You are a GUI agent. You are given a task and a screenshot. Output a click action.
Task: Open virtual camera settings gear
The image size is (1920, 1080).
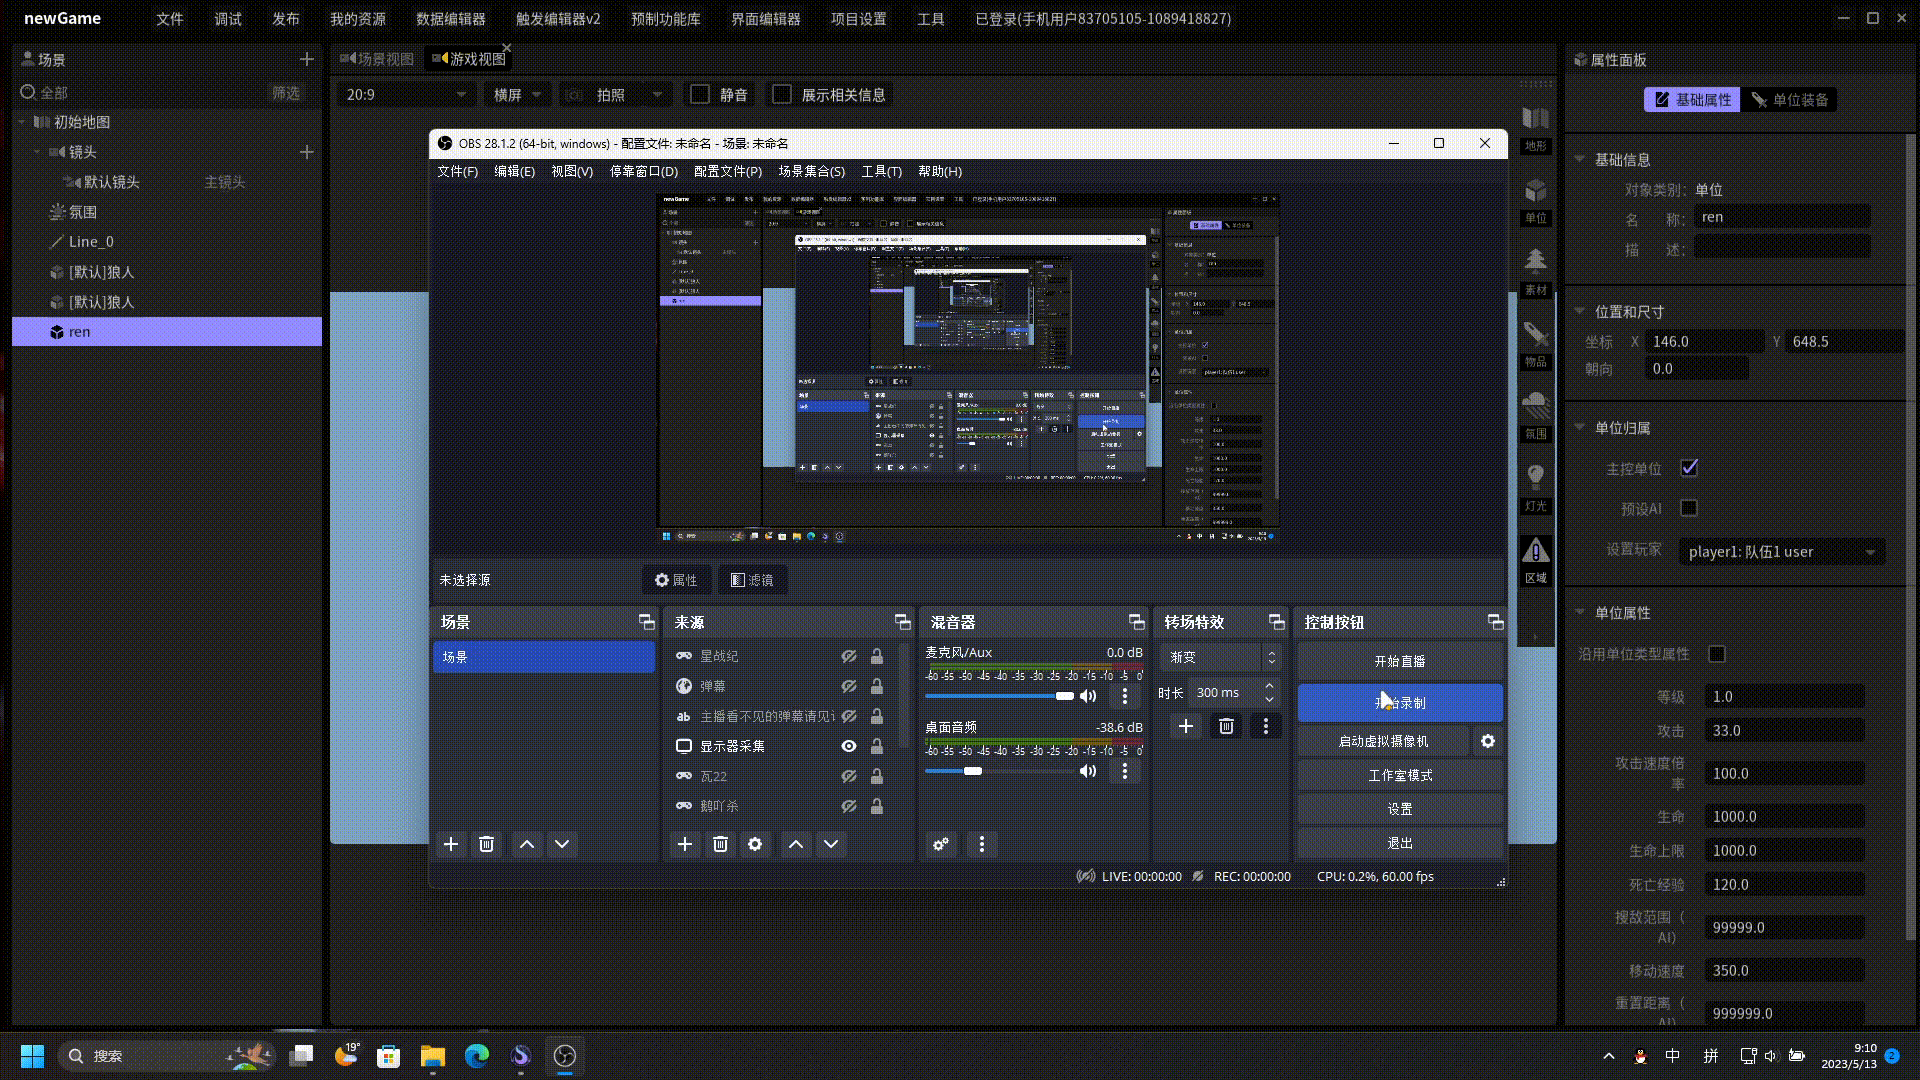click(1487, 741)
